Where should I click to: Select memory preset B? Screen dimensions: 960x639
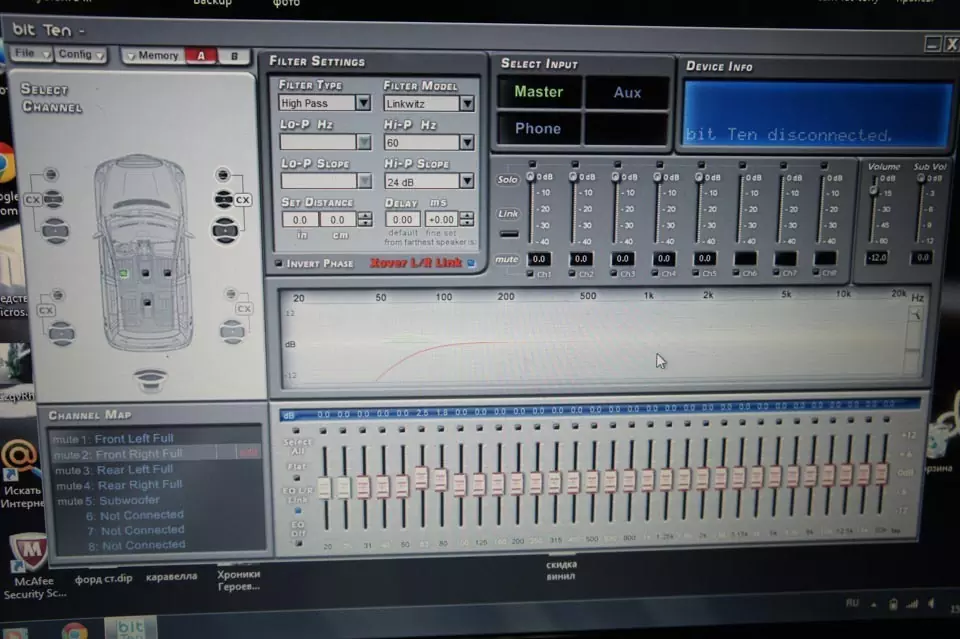[x=234, y=56]
